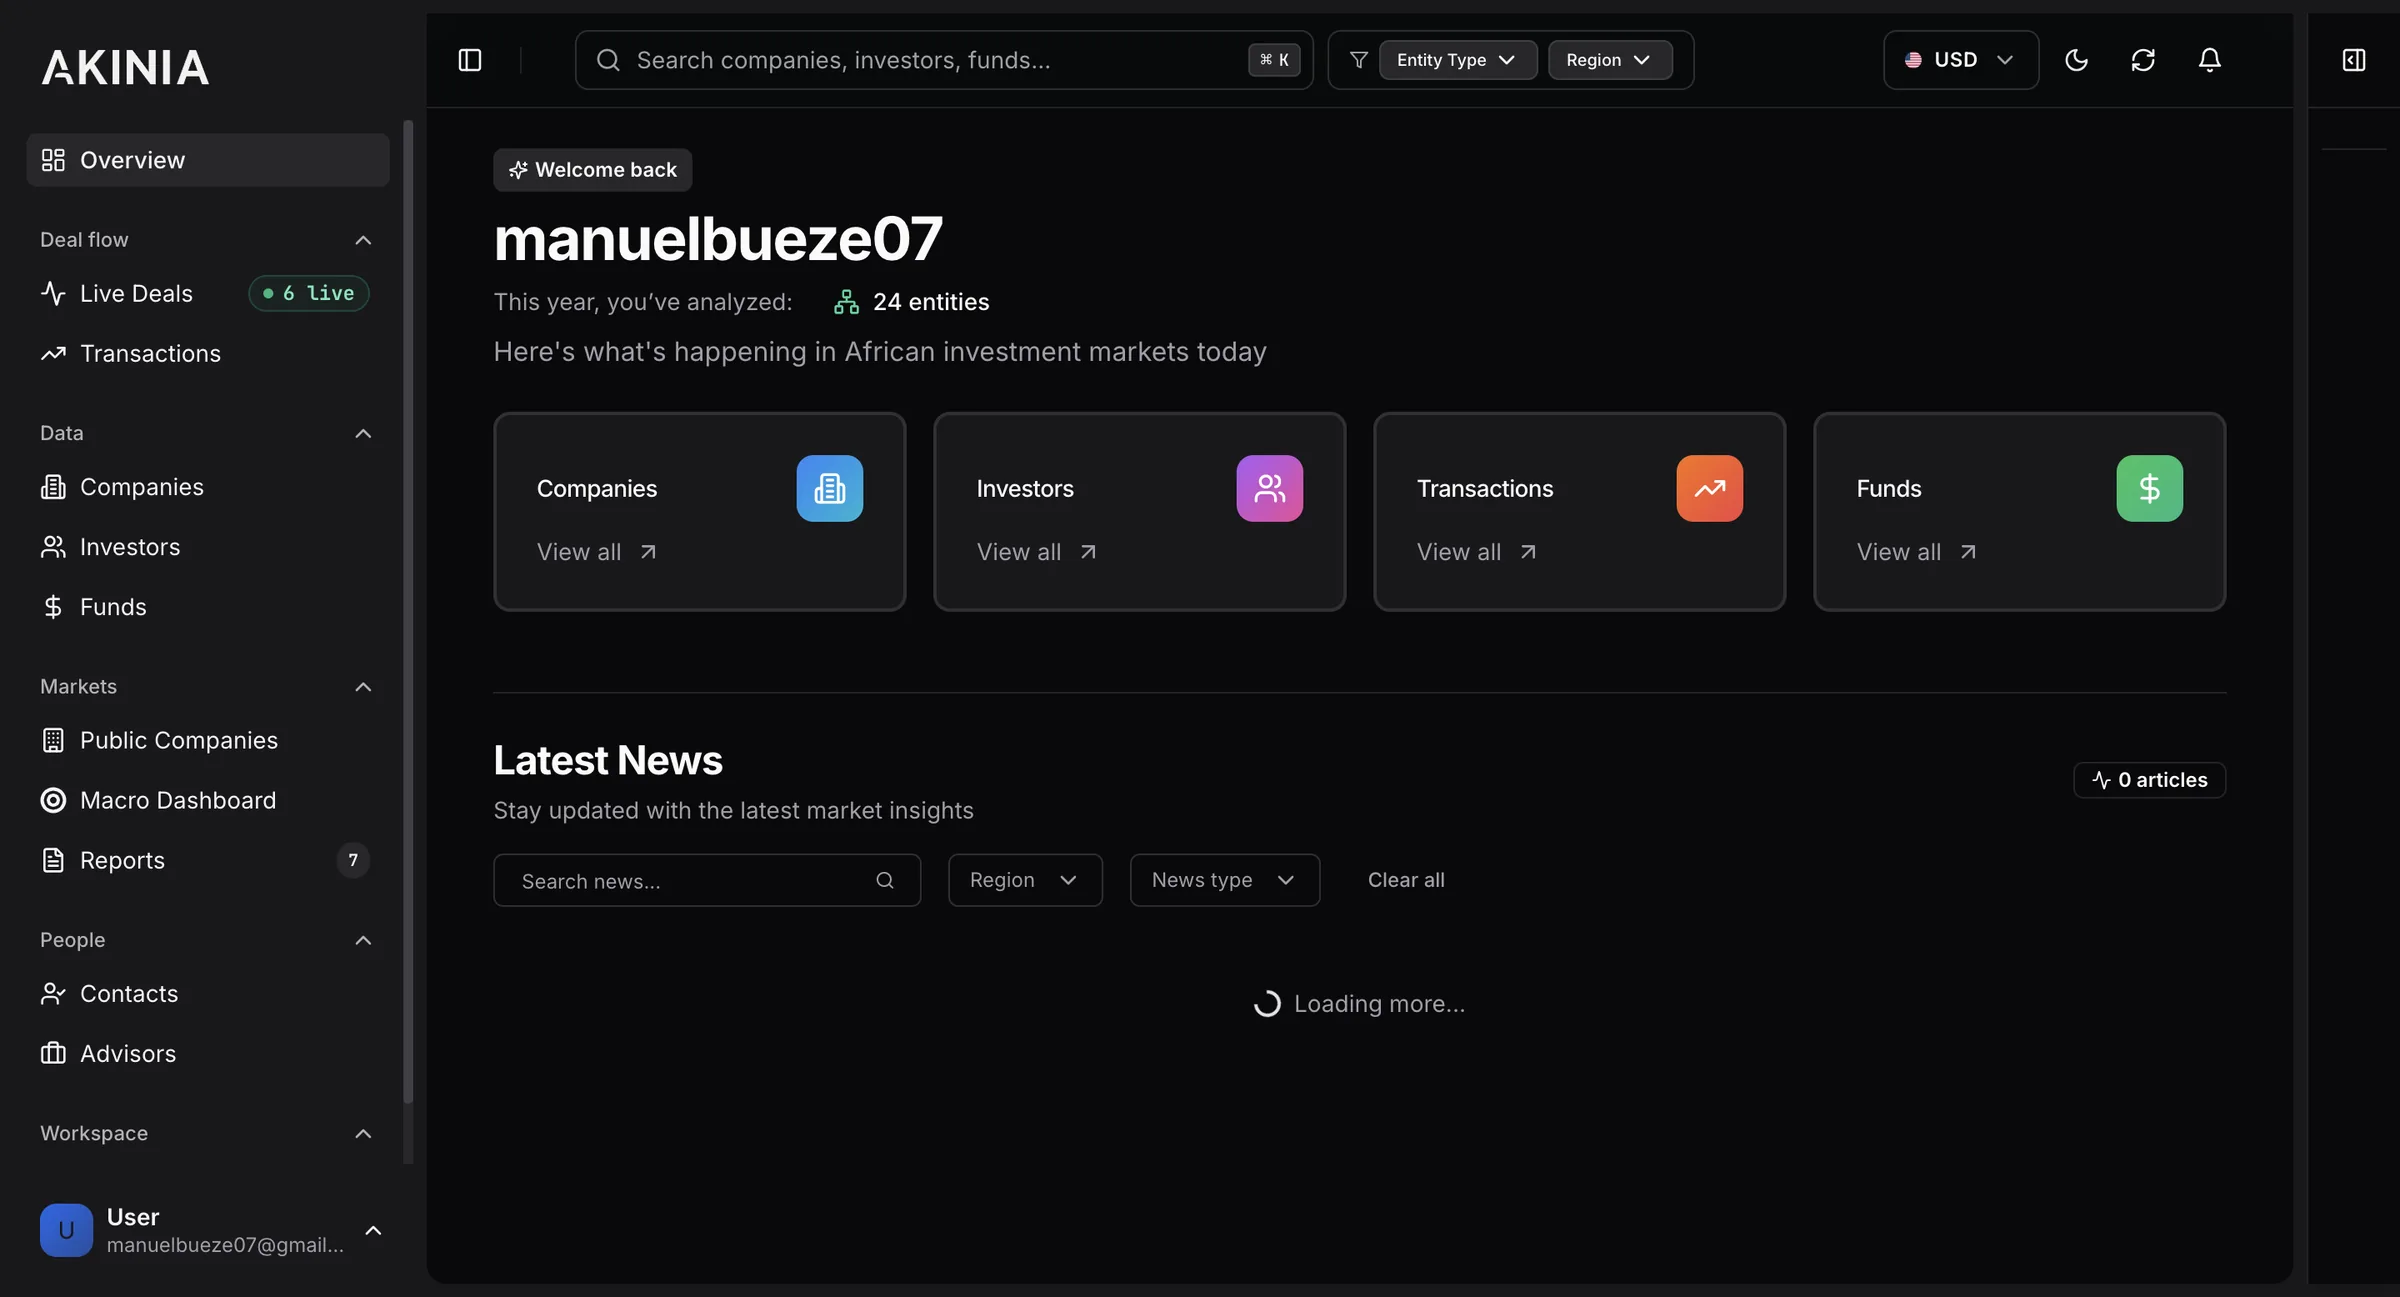This screenshot has height=1297, width=2400.
Task: Collapse the Markets section
Action: 363,687
